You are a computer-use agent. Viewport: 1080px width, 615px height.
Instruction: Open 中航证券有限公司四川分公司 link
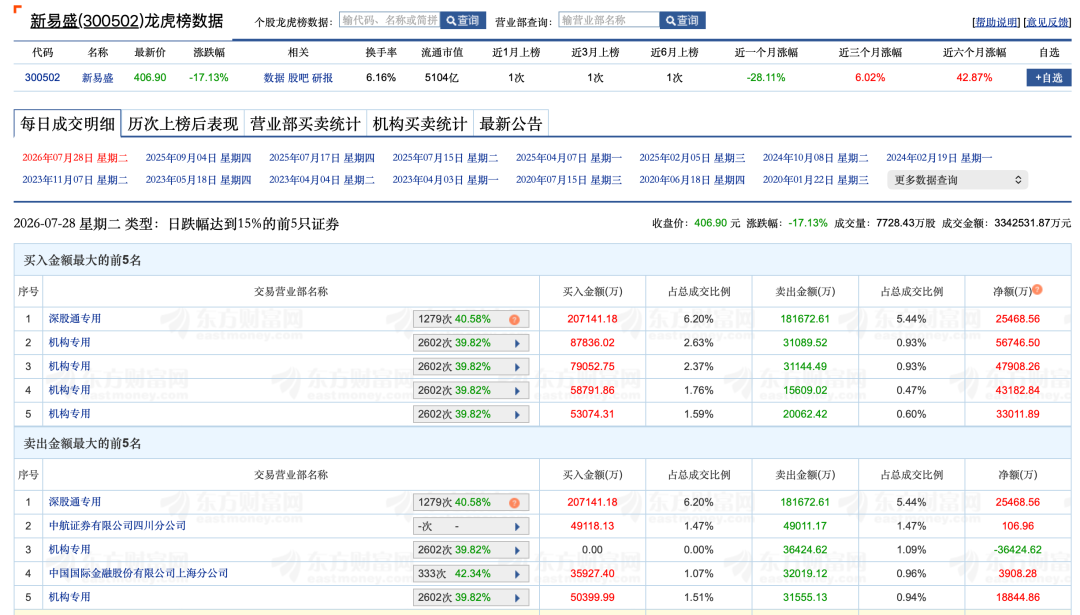tap(117, 525)
